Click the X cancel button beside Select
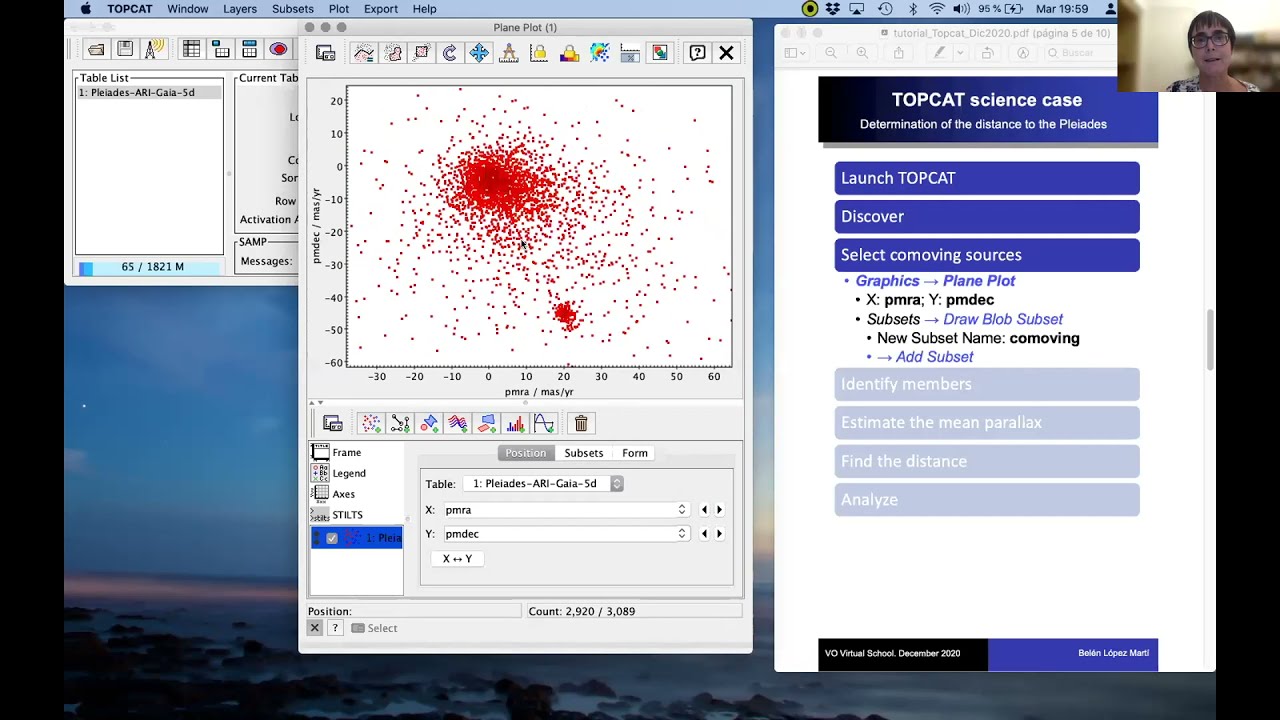This screenshot has height=720, width=1280. (314, 628)
